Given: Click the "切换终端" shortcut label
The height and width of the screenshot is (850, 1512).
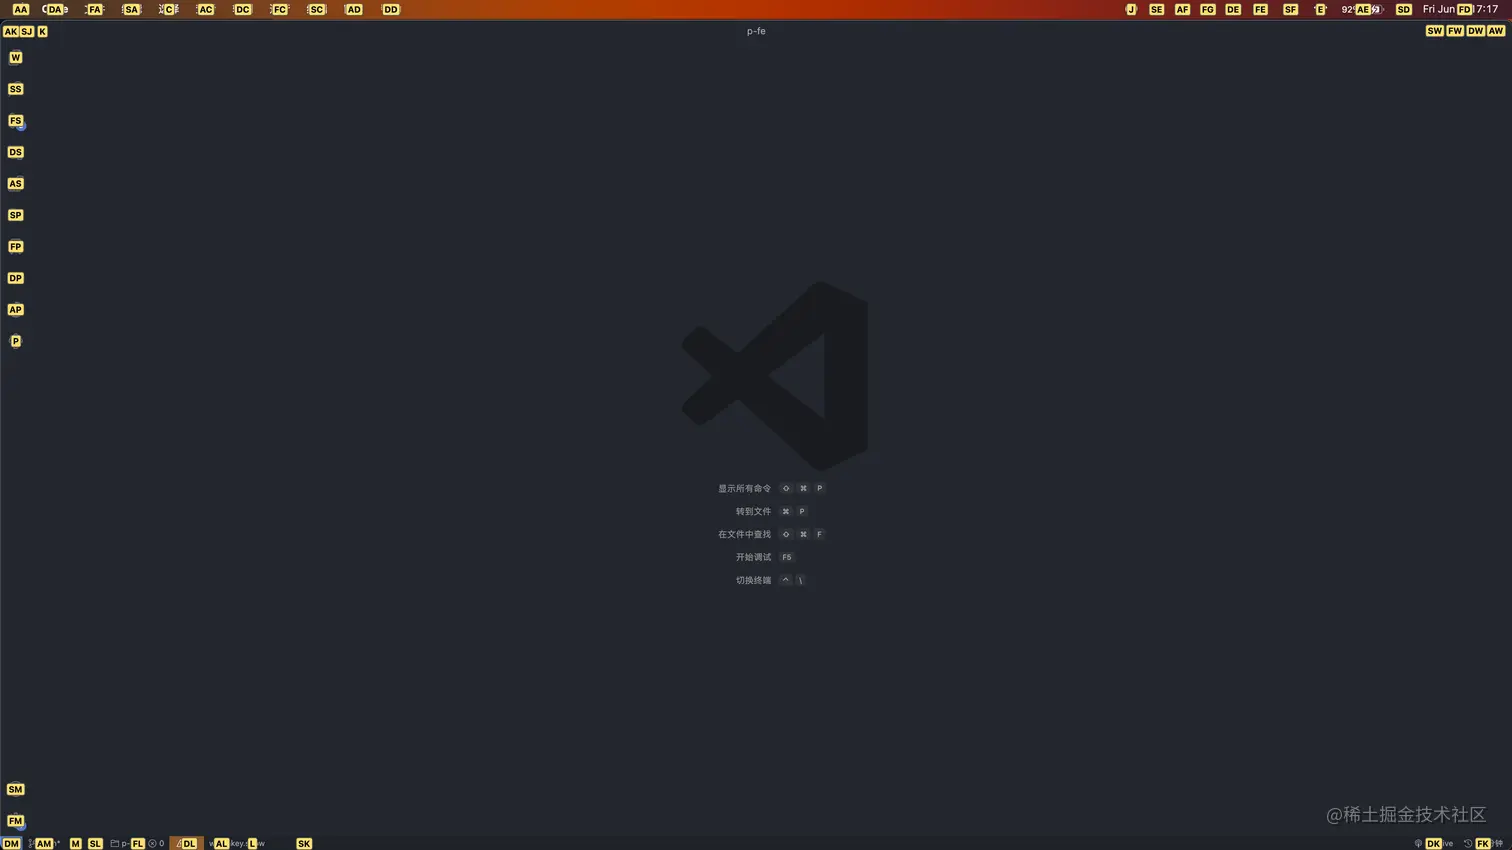Looking at the screenshot, I should [753, 581].
